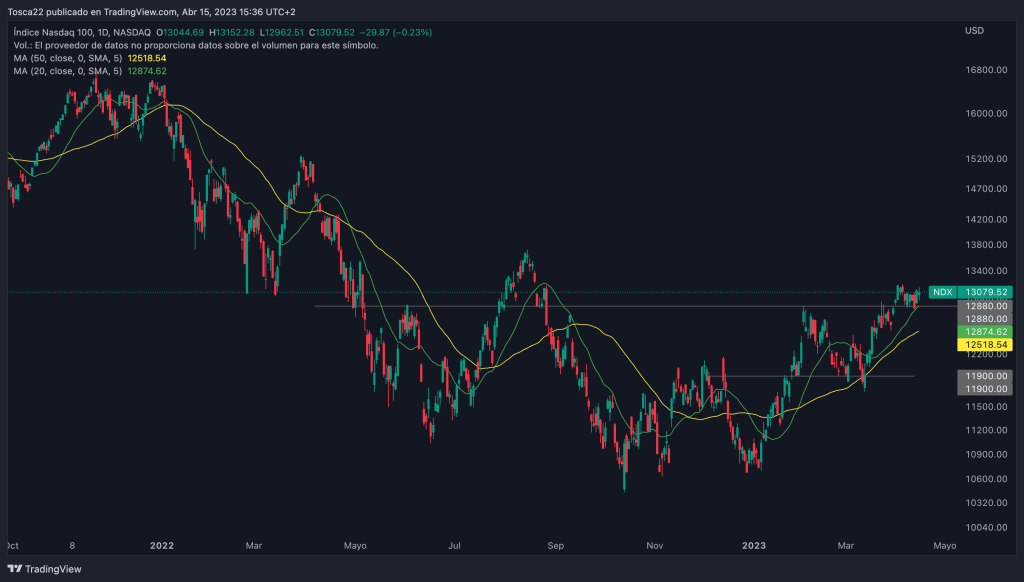The height and width of the screenshot is (582, 1024).
Task: Select the Sep marker on the time axis
Action: 556,546
